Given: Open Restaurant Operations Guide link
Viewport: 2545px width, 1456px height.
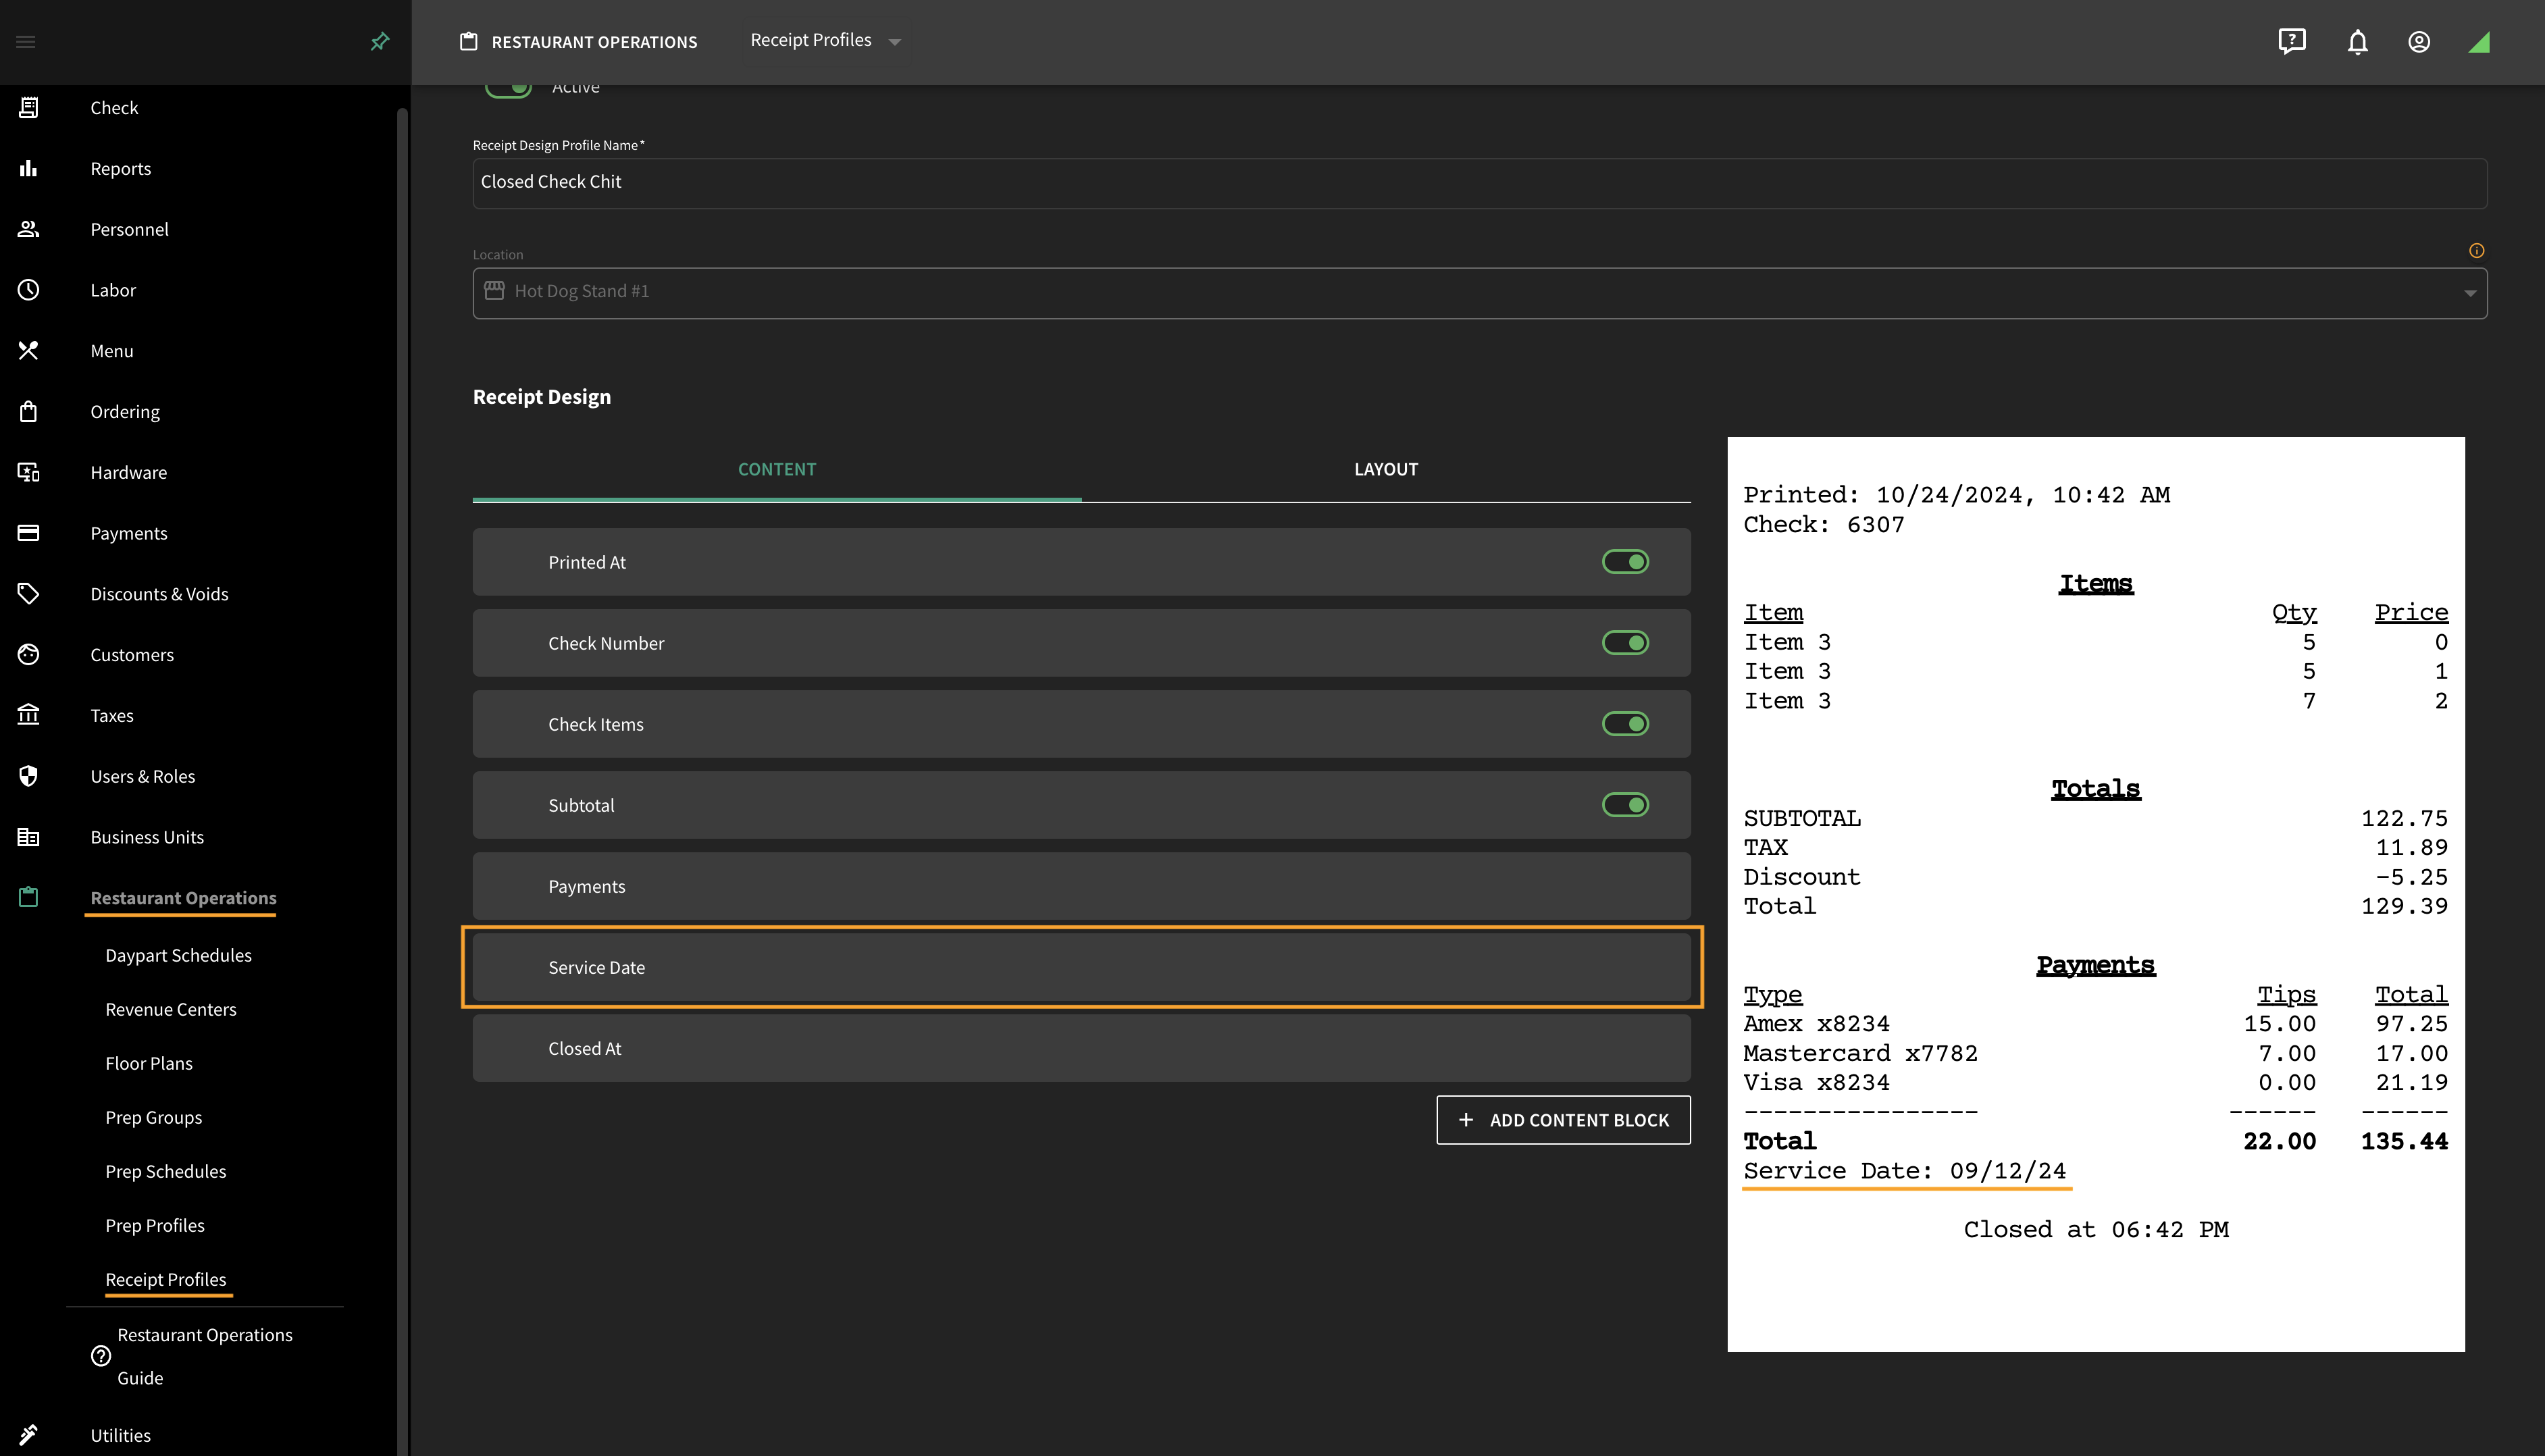Looking at the screenshot, I should pyautogui.click(x=205, y=1356).
